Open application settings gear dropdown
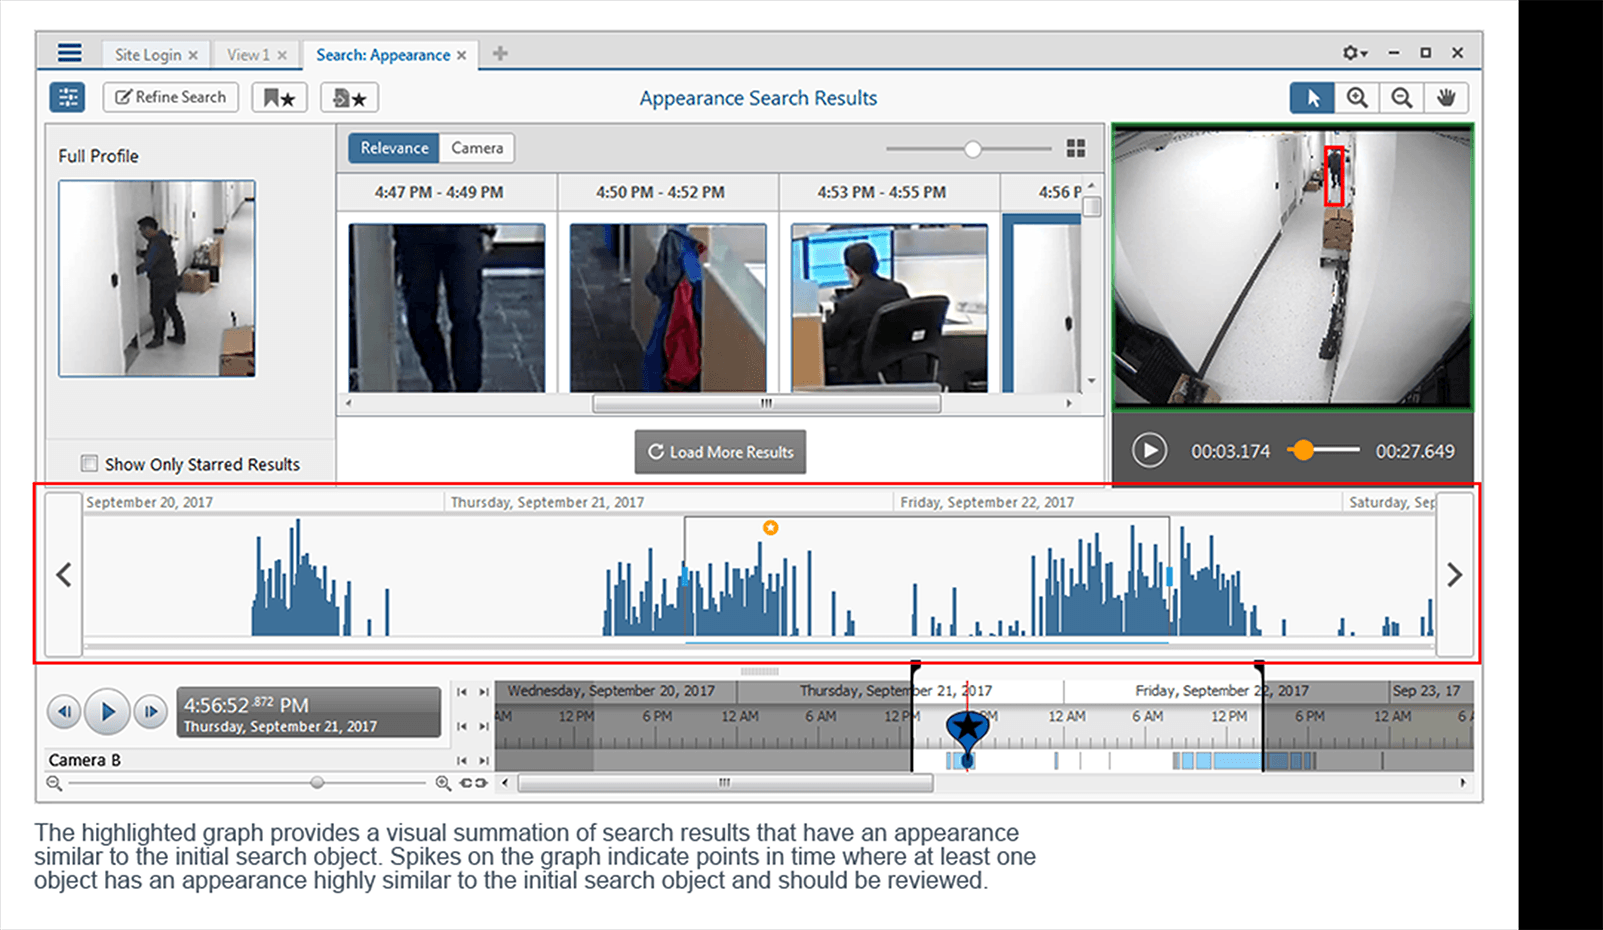This screenshot has height=930, width=1603. click(x=1355, y=53)
